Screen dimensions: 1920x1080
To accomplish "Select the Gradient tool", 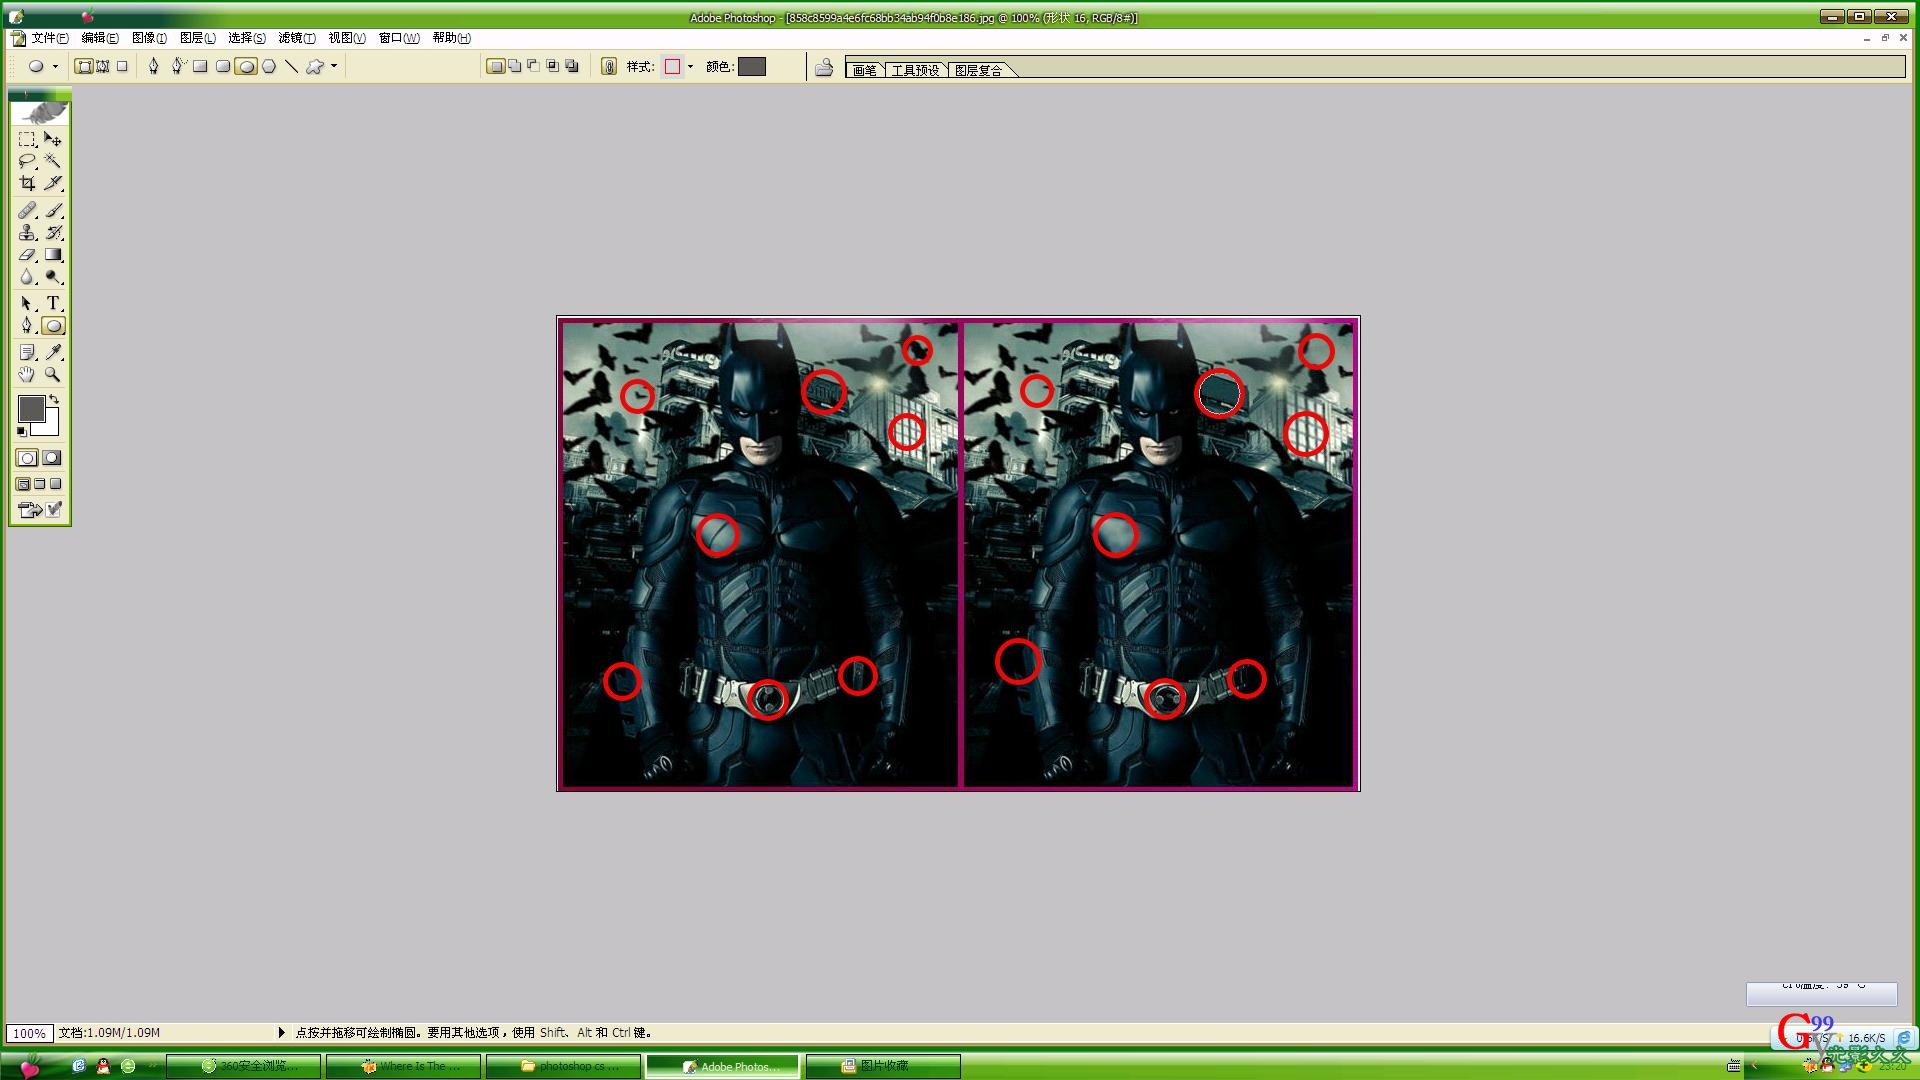I will click(x=53, y=254).
